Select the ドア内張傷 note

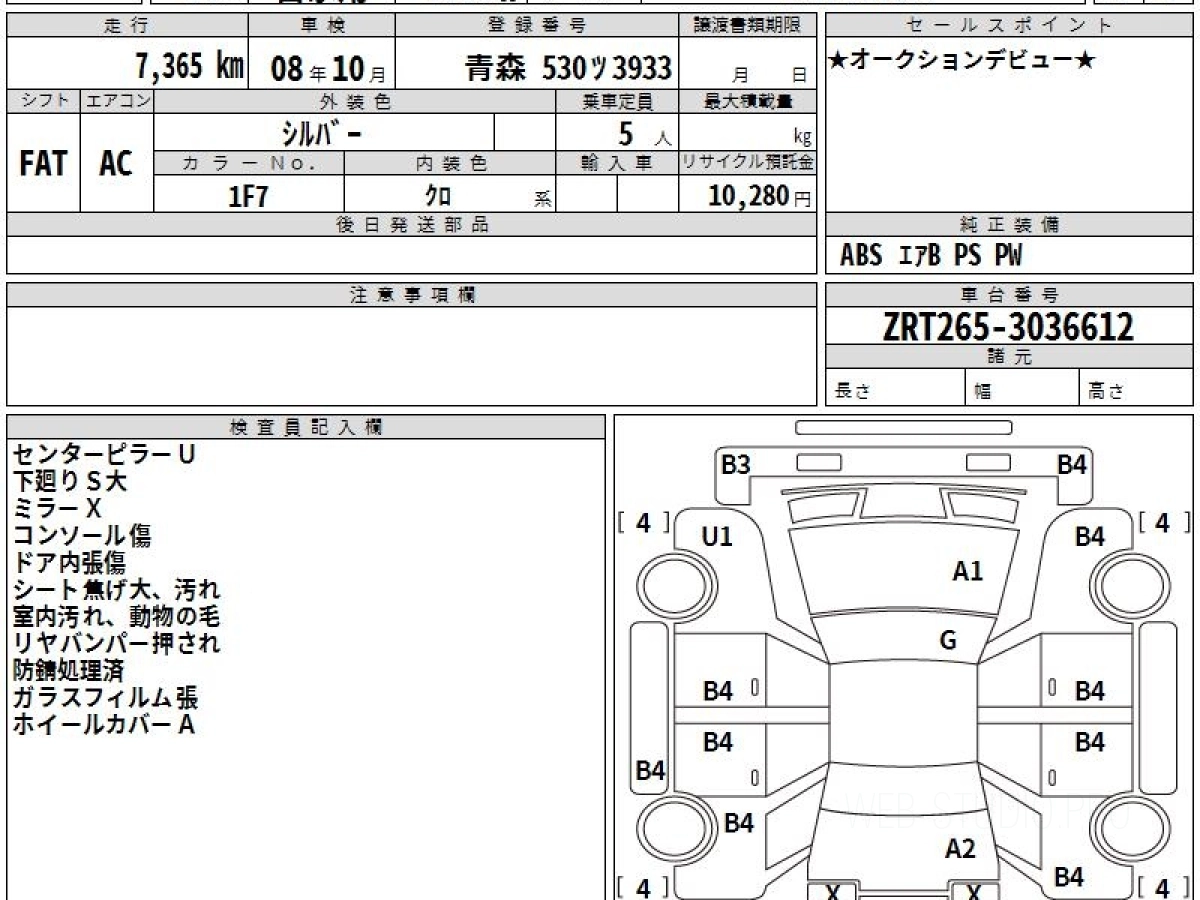coord(69,562)
